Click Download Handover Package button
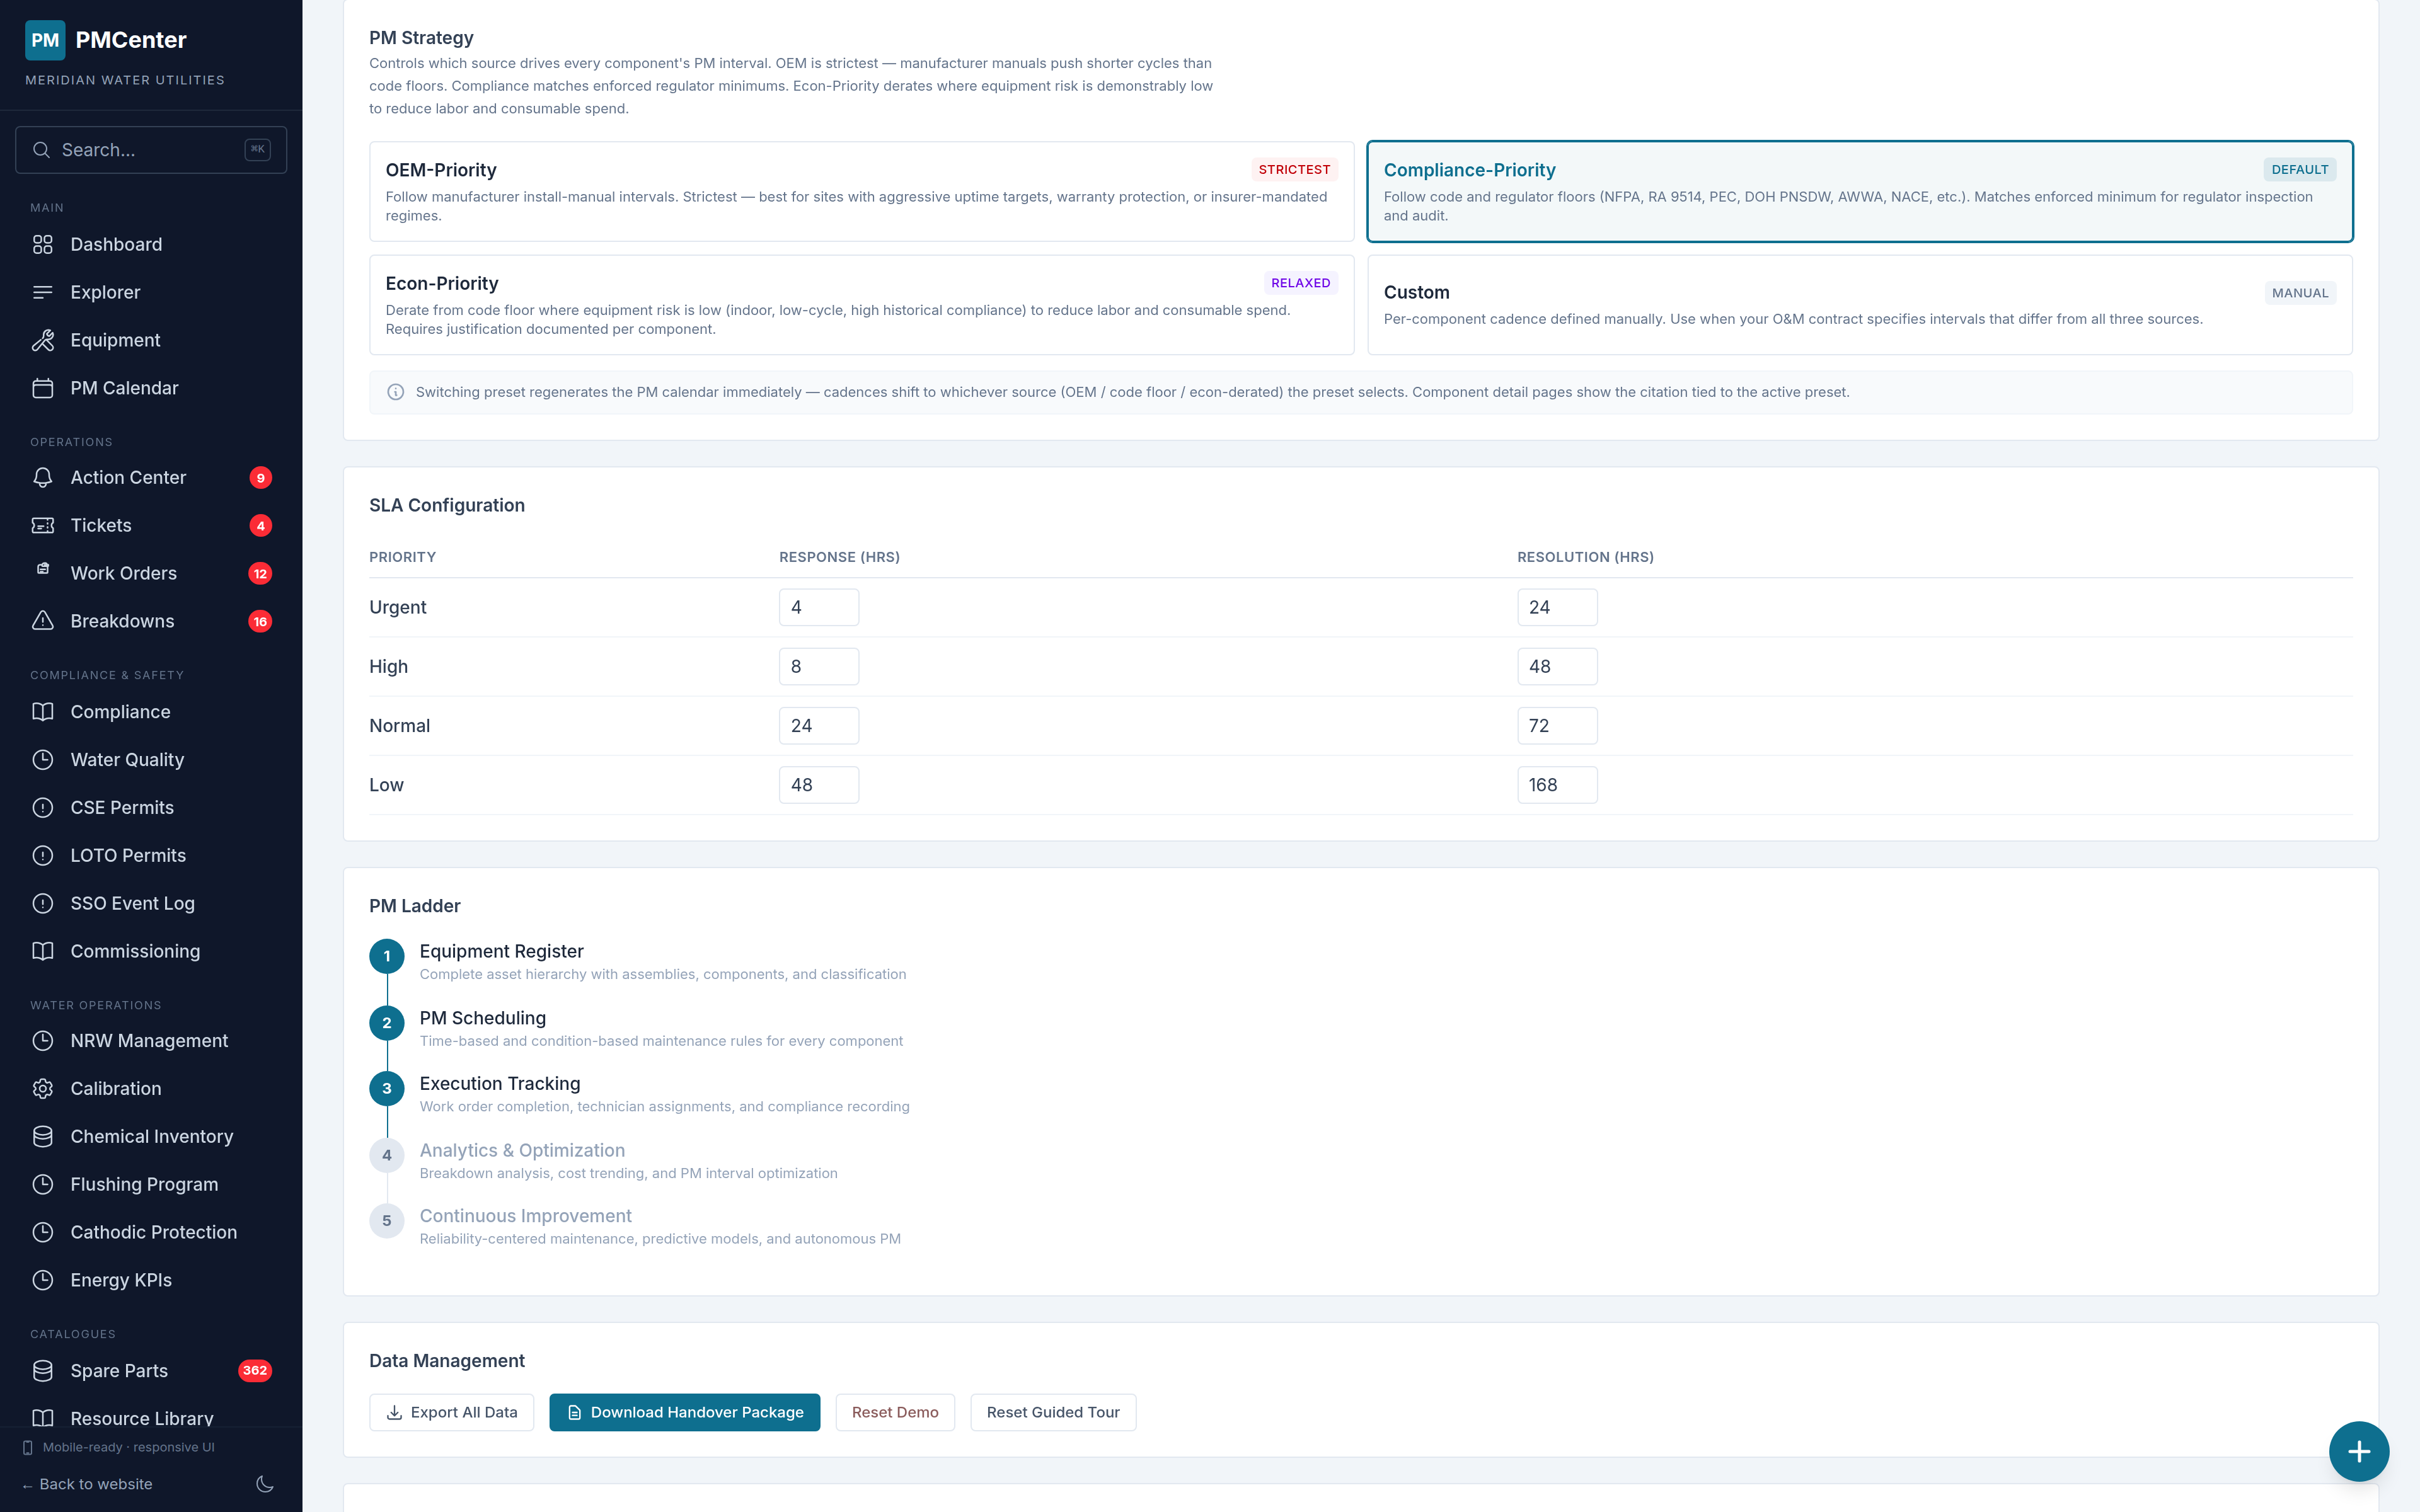The width and height of the screenshot is (2420, 1512). coord(684,1412)
